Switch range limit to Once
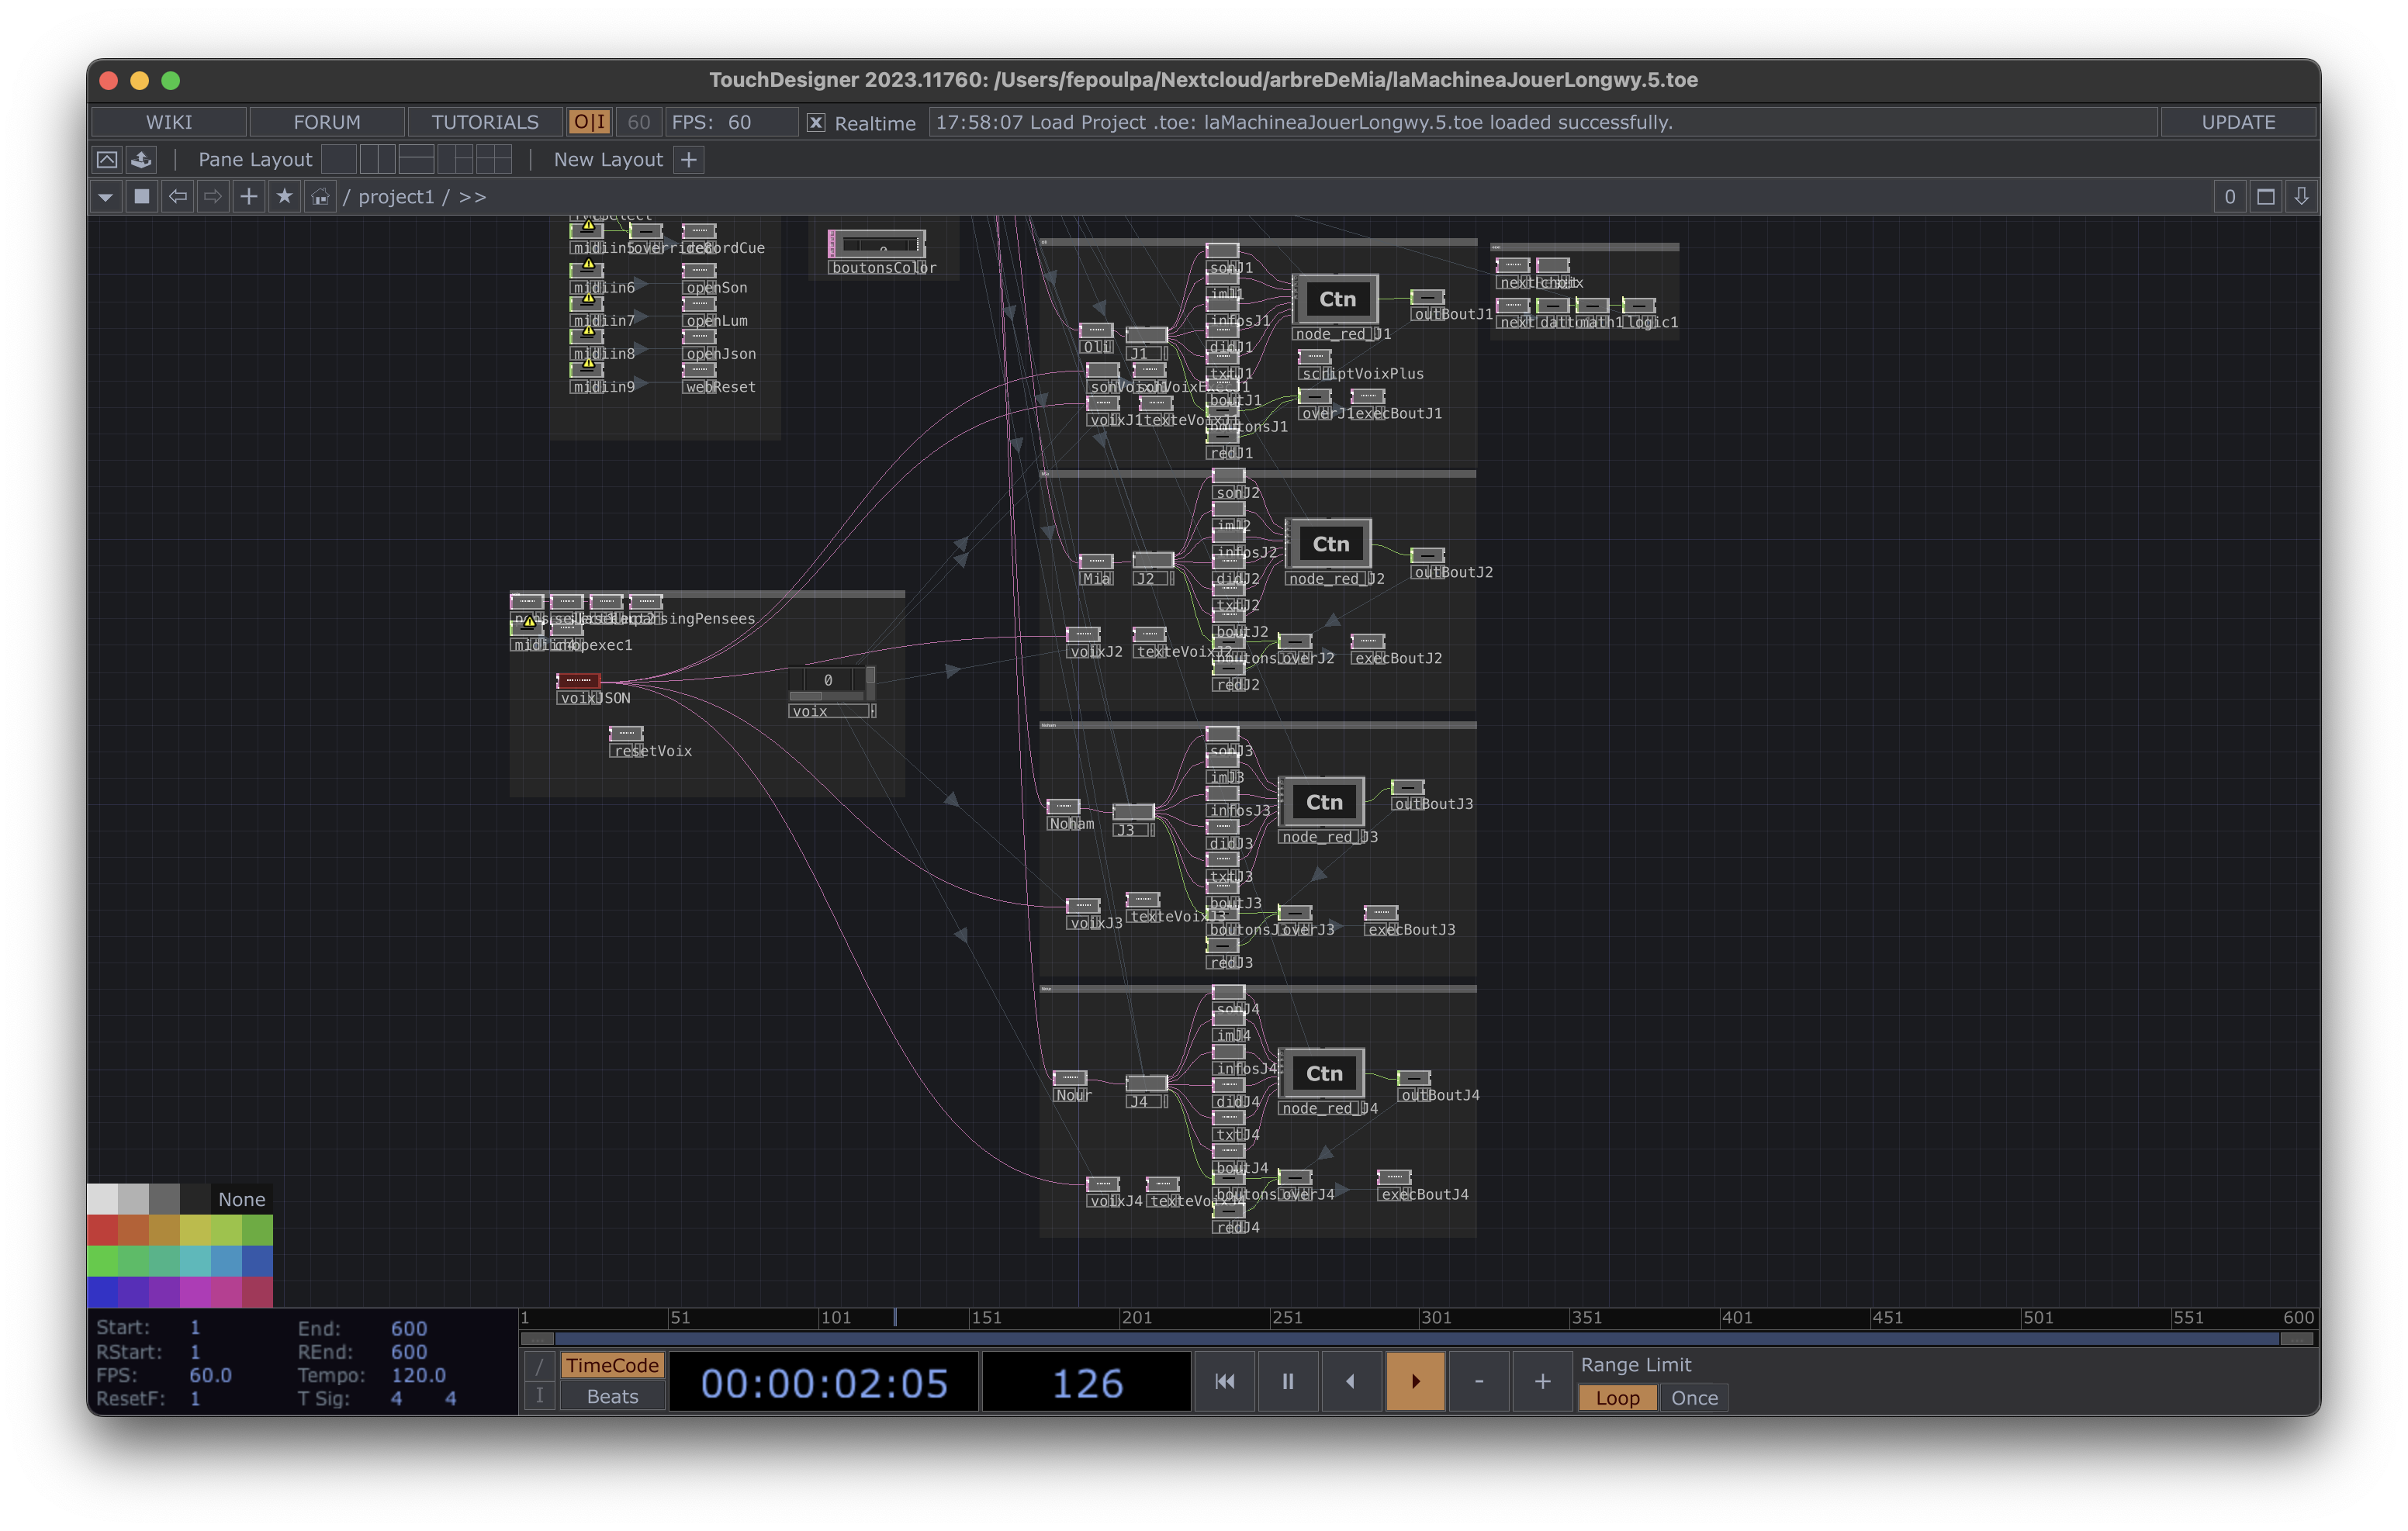Image resolution: width=2408 pixels, height=1531 pixels. pos(1693,1398)
